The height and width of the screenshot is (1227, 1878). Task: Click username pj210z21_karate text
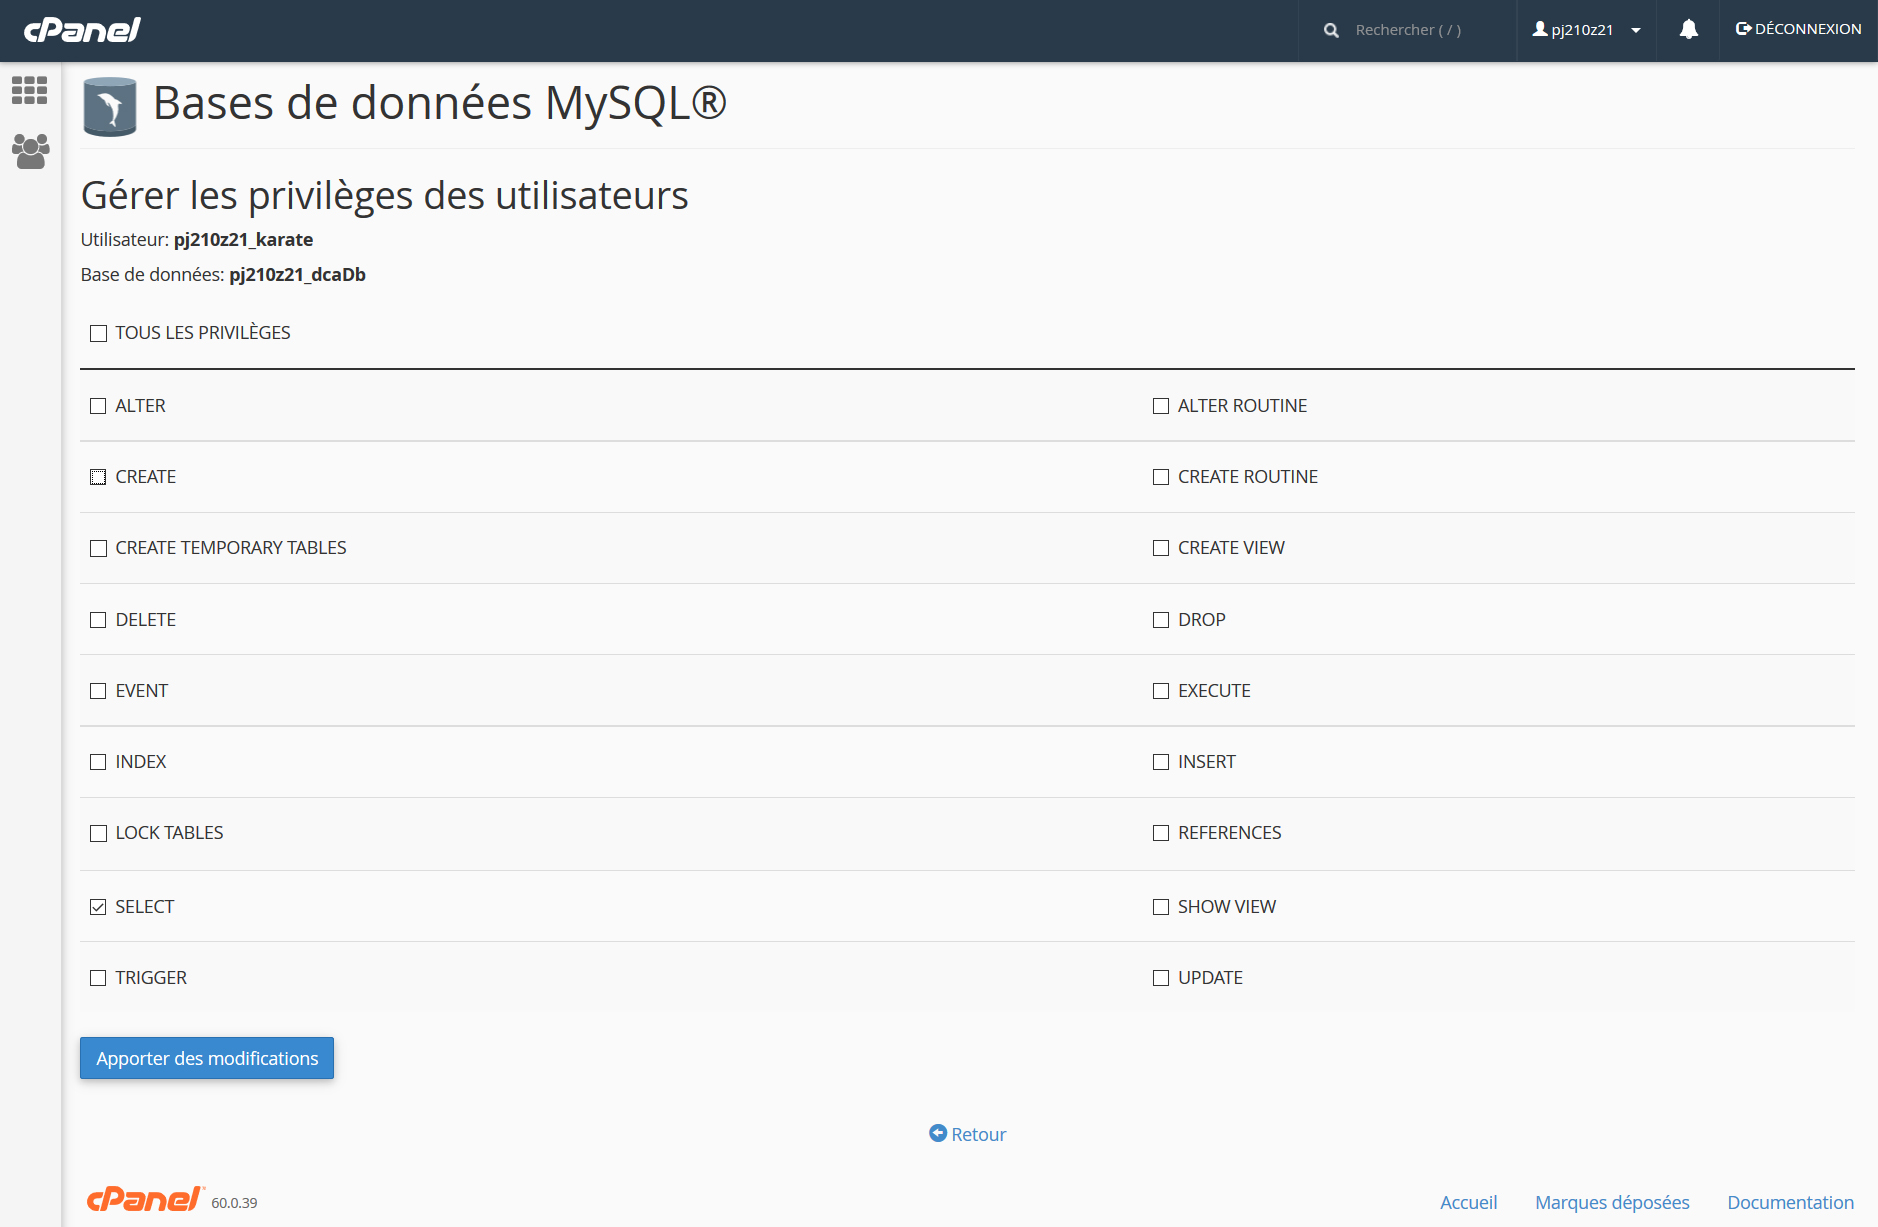243,240
